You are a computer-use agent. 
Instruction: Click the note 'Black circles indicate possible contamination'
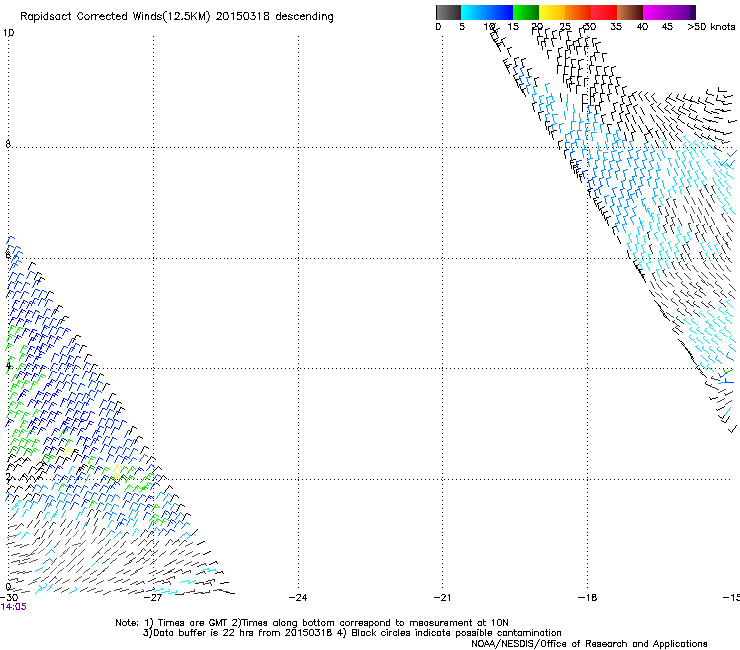(456, 633)
